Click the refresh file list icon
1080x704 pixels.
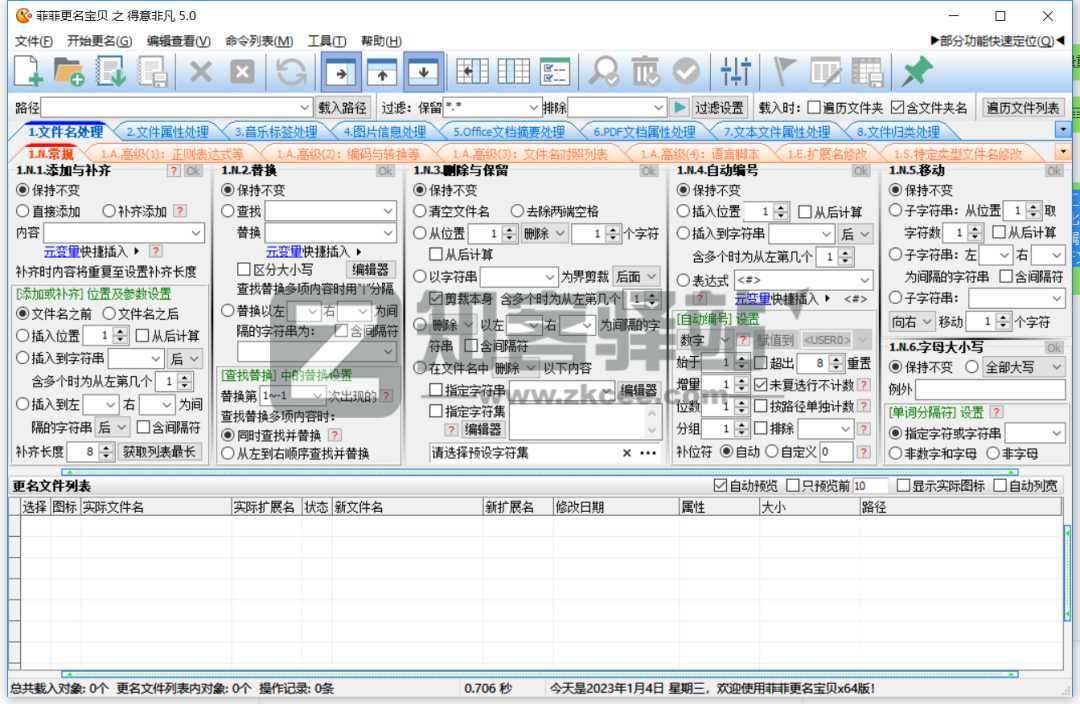coord(289,72)
